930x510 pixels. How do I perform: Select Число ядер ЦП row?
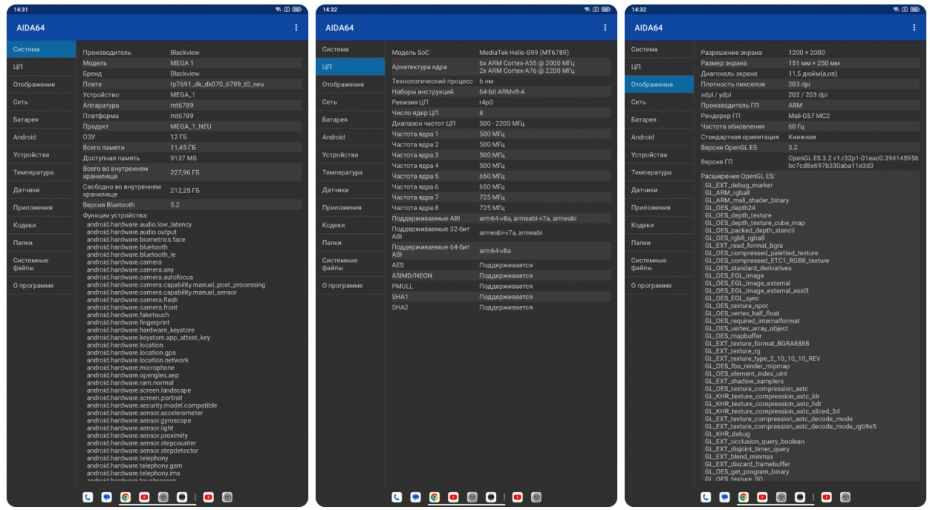500,113
